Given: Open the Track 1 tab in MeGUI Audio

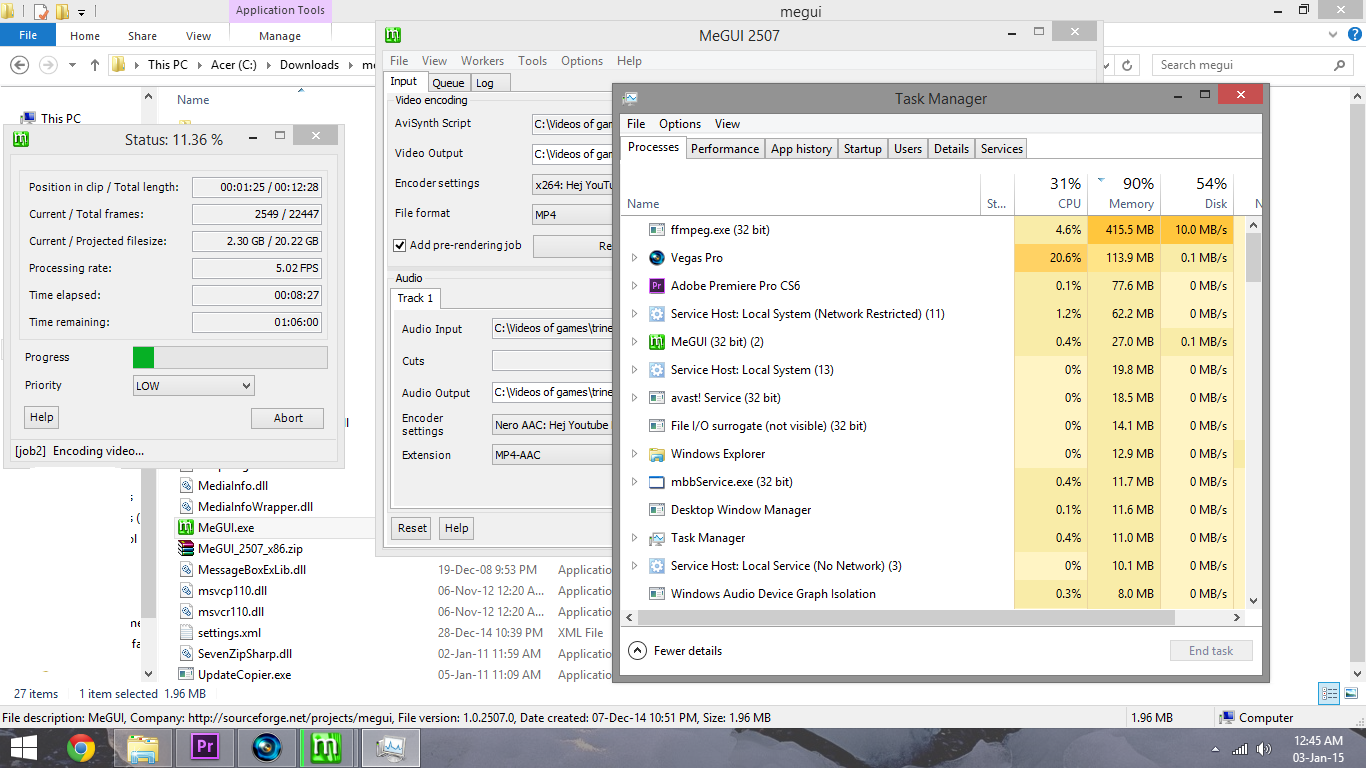Looking at the screenshot, I should tap(416, 298).
